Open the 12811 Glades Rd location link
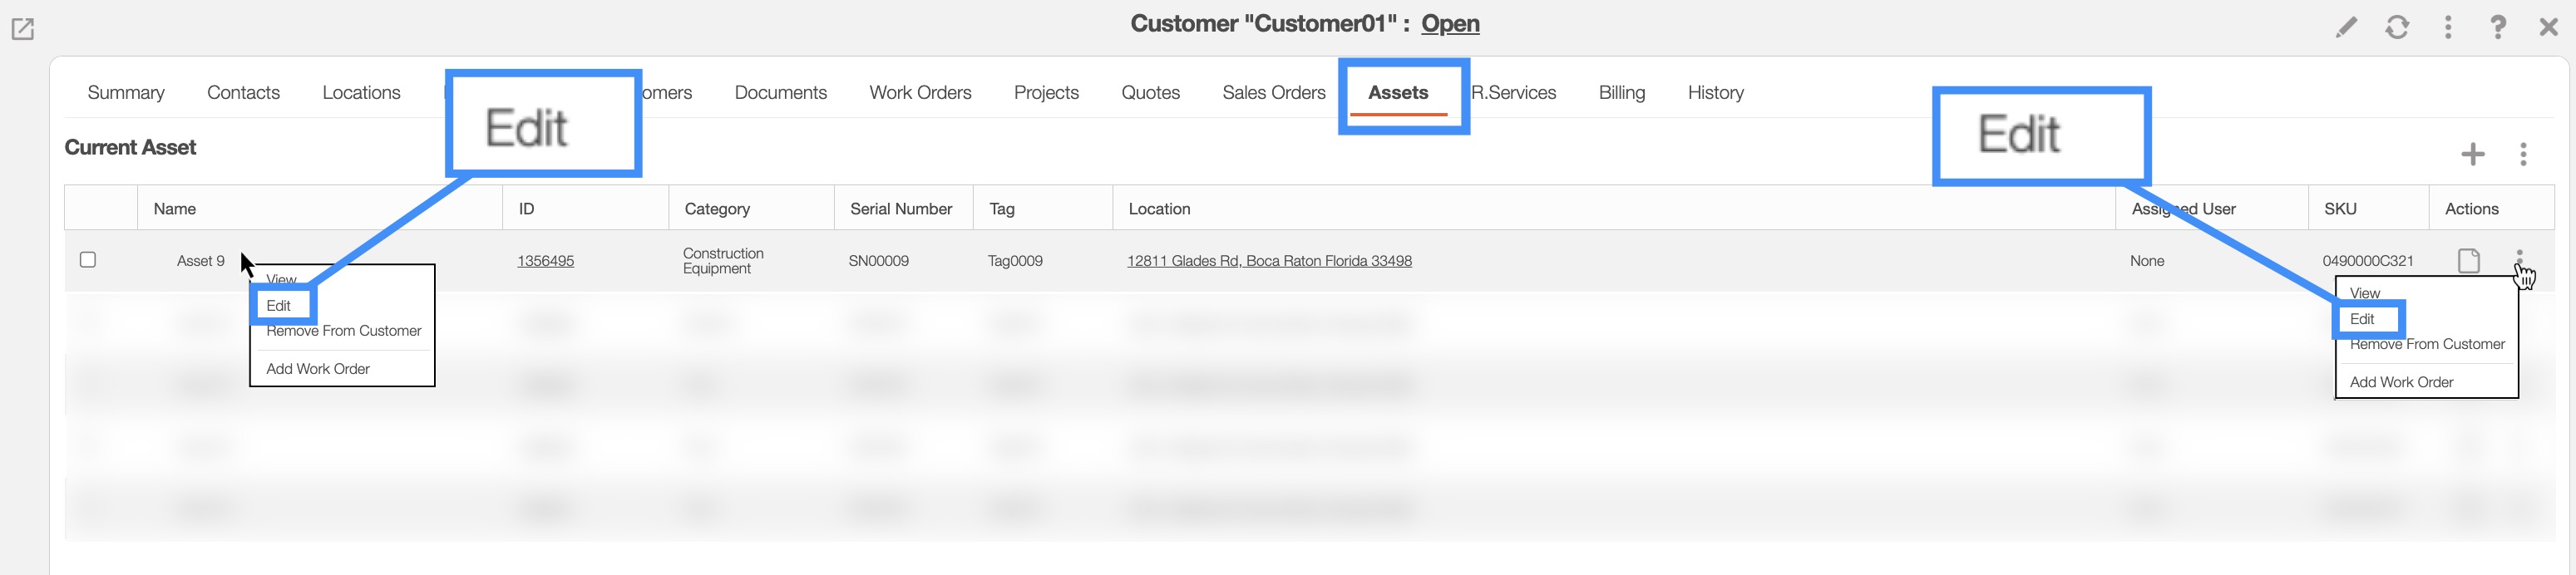 (x=1269, y=261)
